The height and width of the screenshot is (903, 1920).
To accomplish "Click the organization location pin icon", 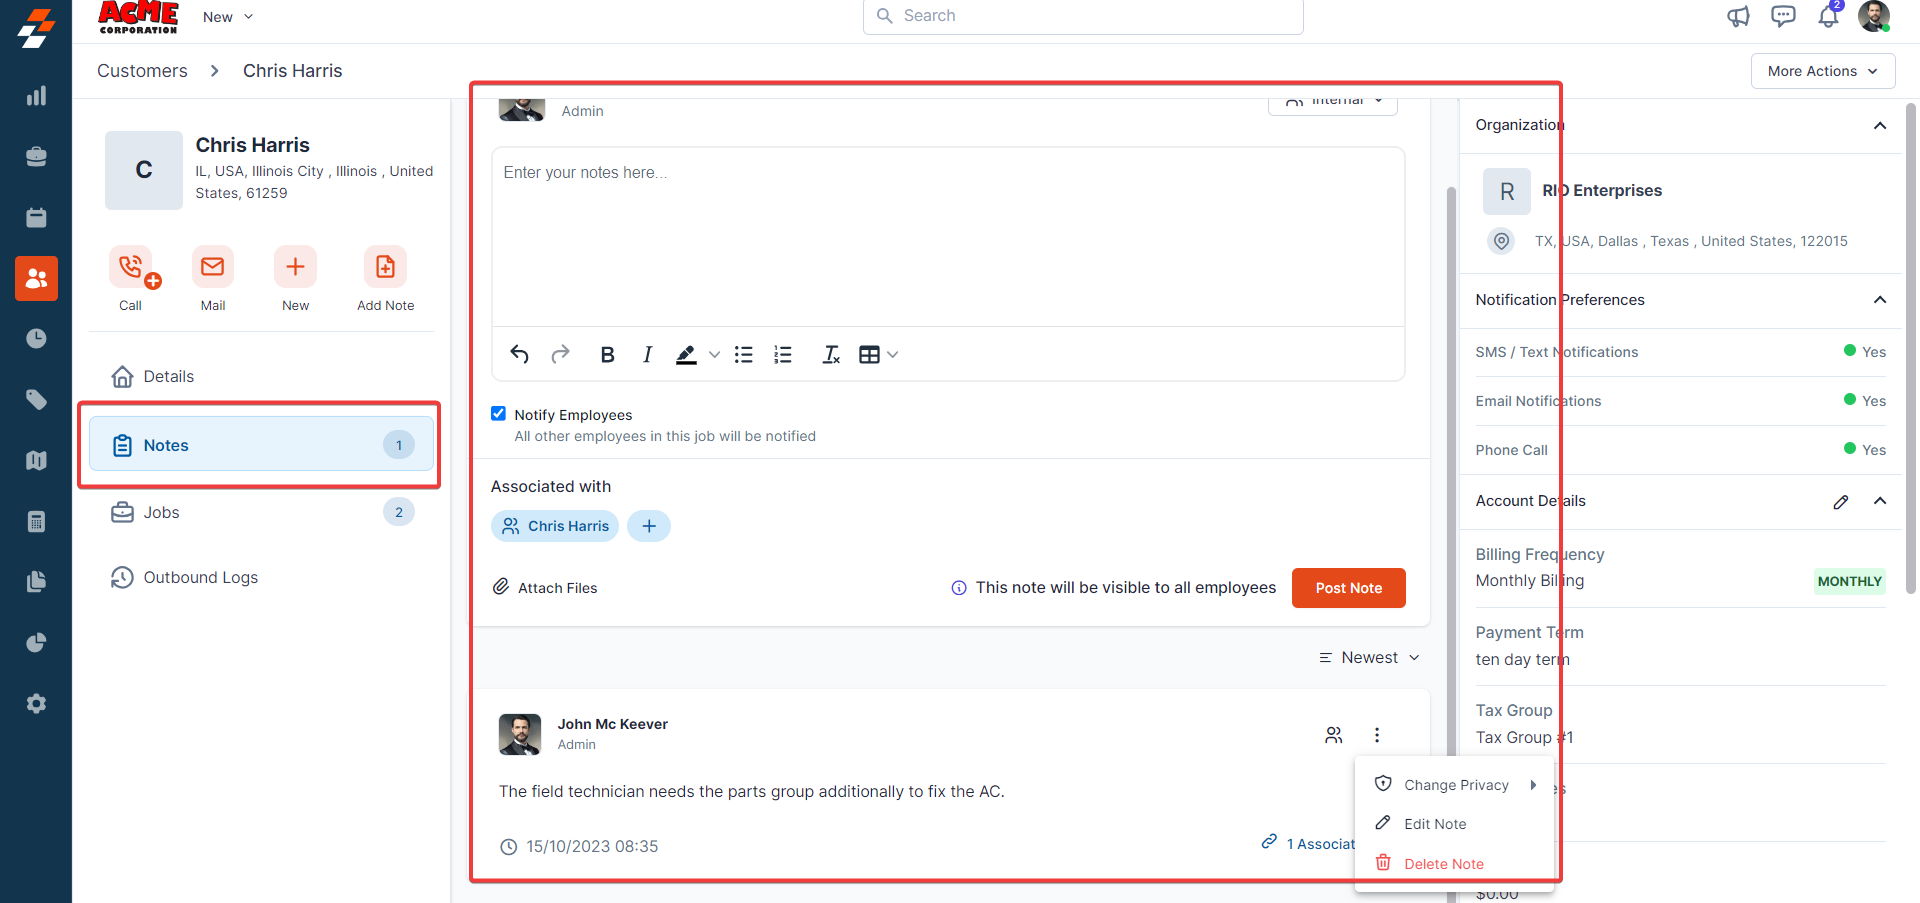I will (x=1501, y=241).
